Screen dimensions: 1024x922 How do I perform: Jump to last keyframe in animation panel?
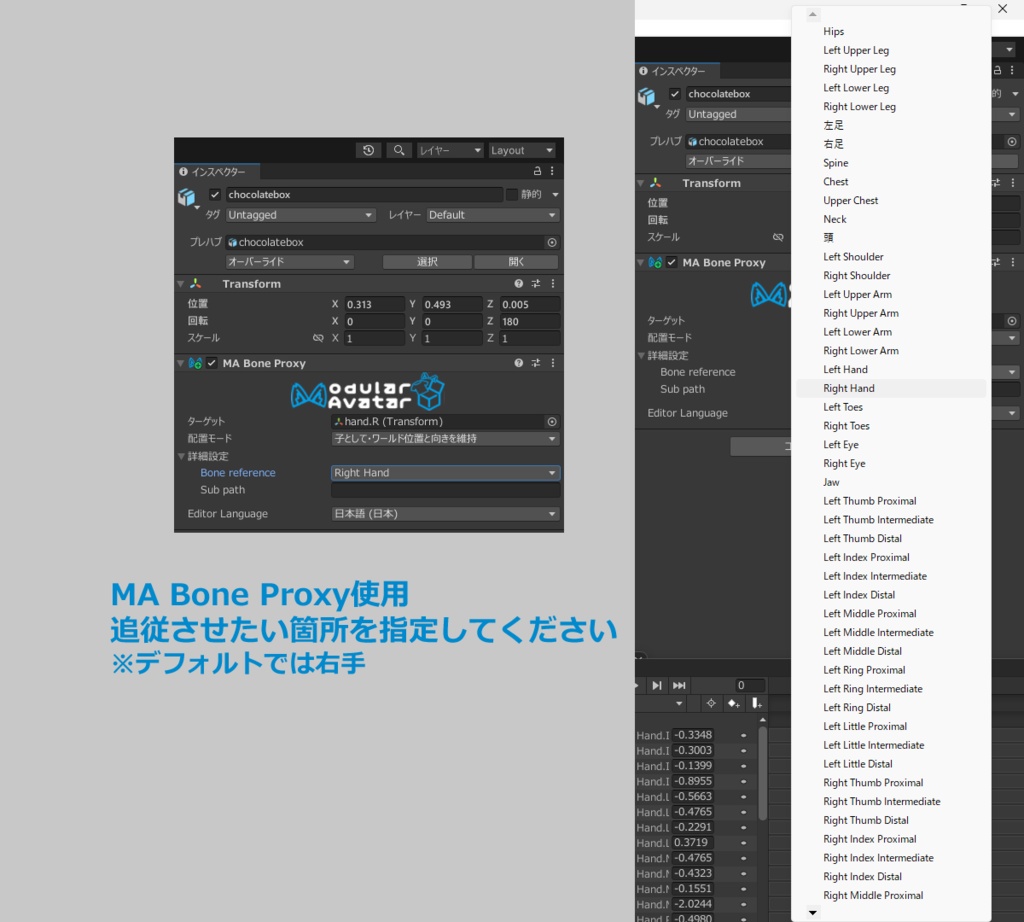point(679,685)
